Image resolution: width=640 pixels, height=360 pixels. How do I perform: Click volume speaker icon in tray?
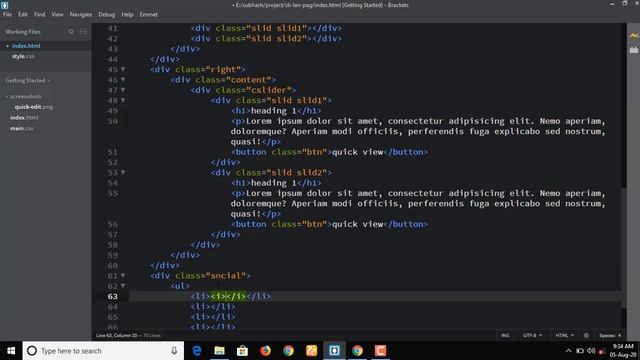(x=591, y=351)
